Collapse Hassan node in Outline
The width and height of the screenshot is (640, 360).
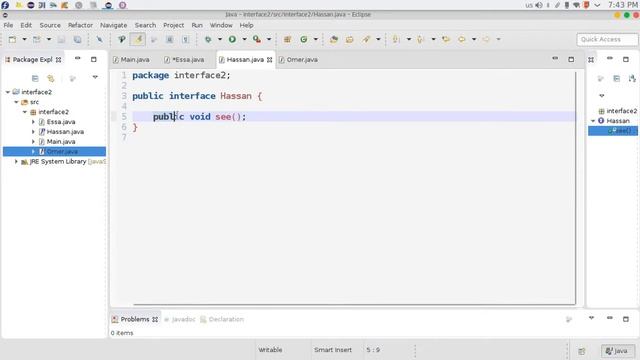pos(593,121)
